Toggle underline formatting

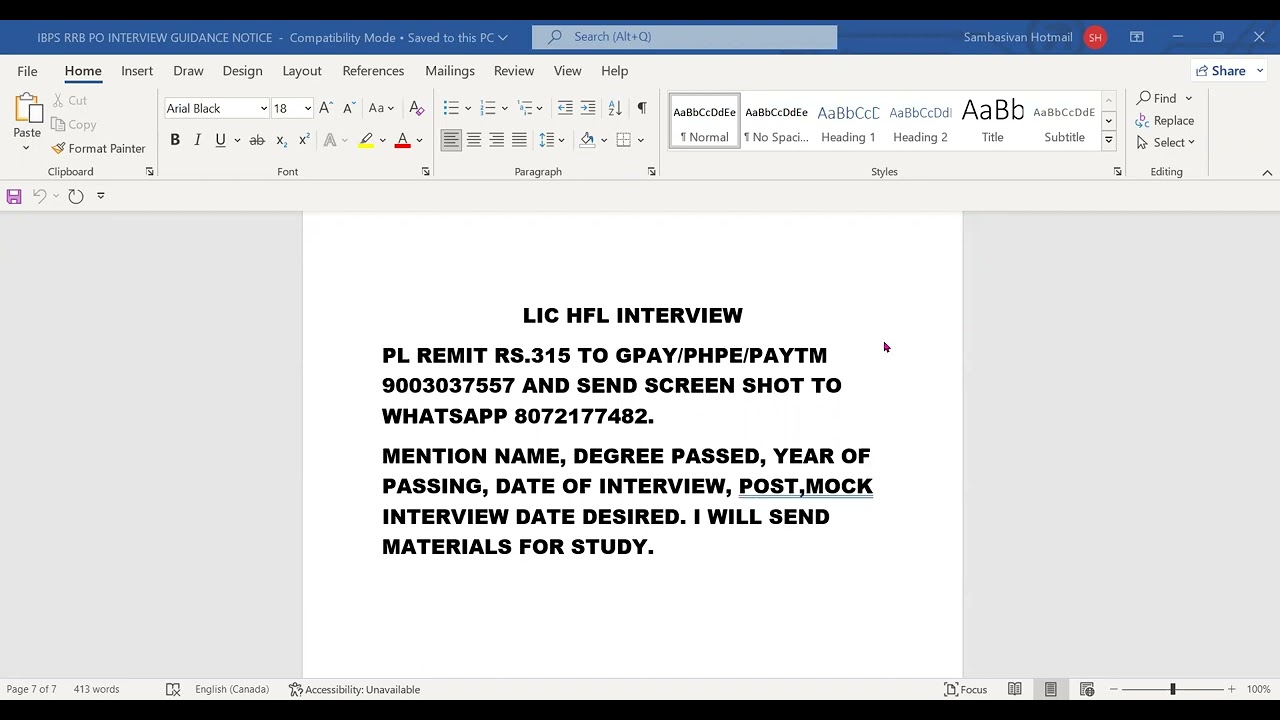click(x=220, y=140)
